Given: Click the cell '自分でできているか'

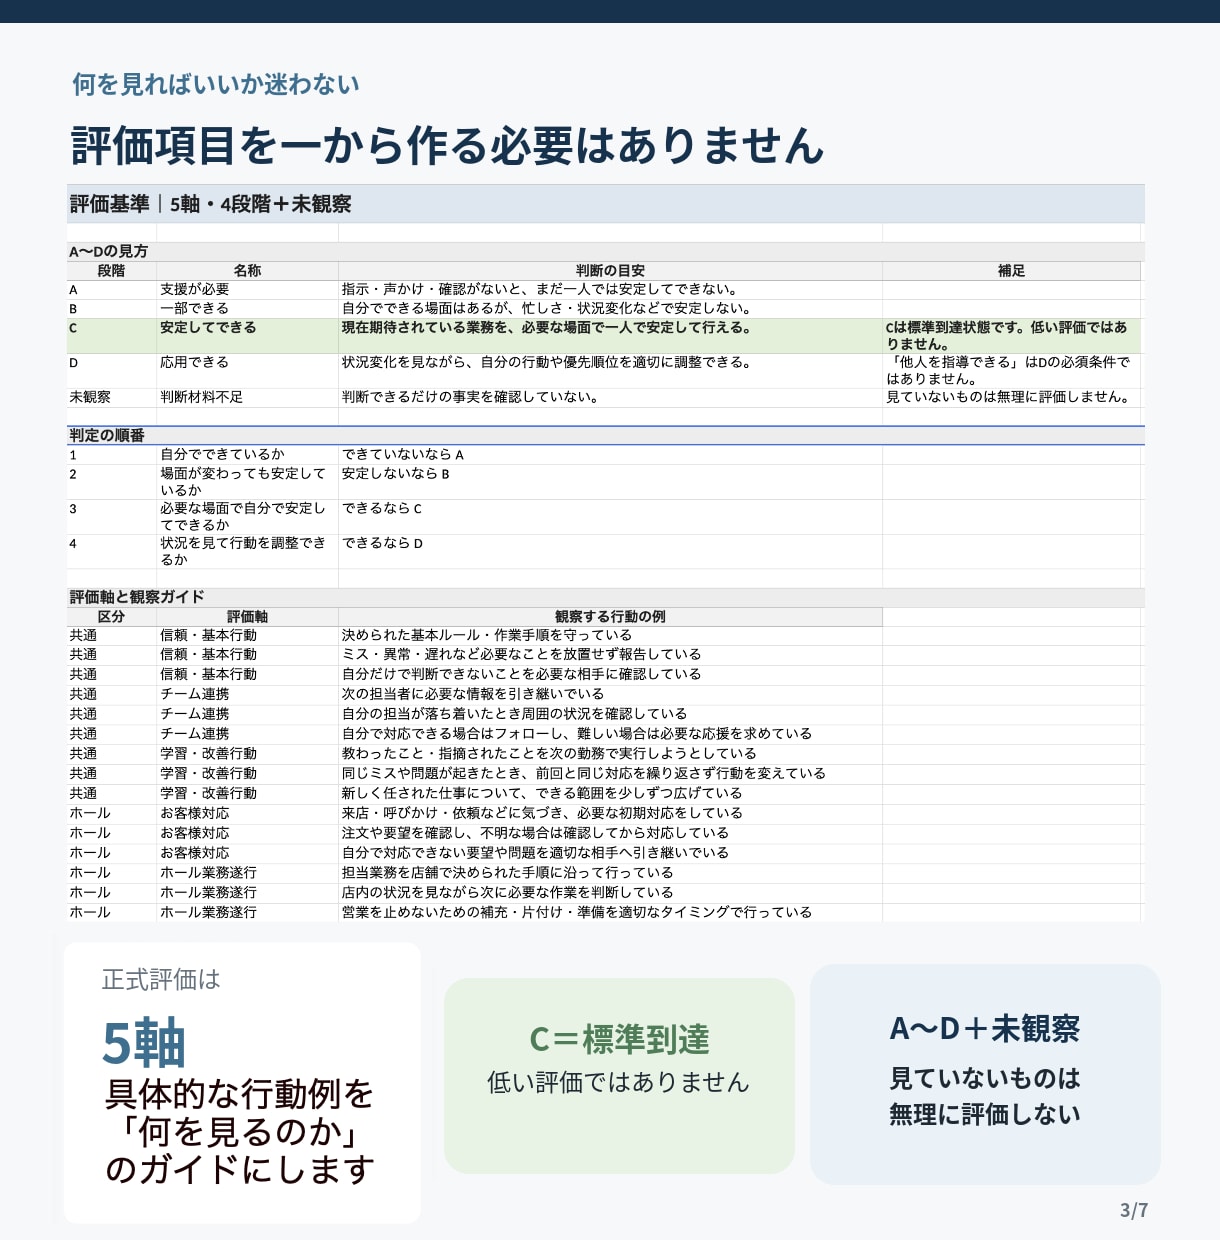Looking at the screenshot, I should 222,454.
